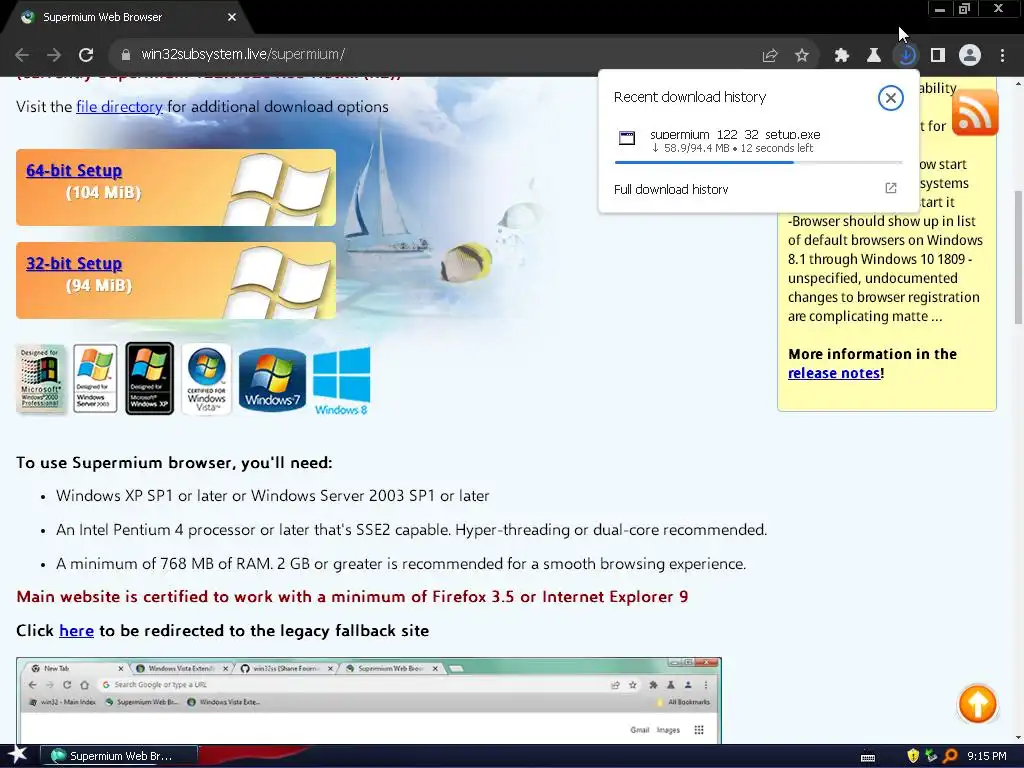Click the 9:15 PM clock

[x=987, y=756]
